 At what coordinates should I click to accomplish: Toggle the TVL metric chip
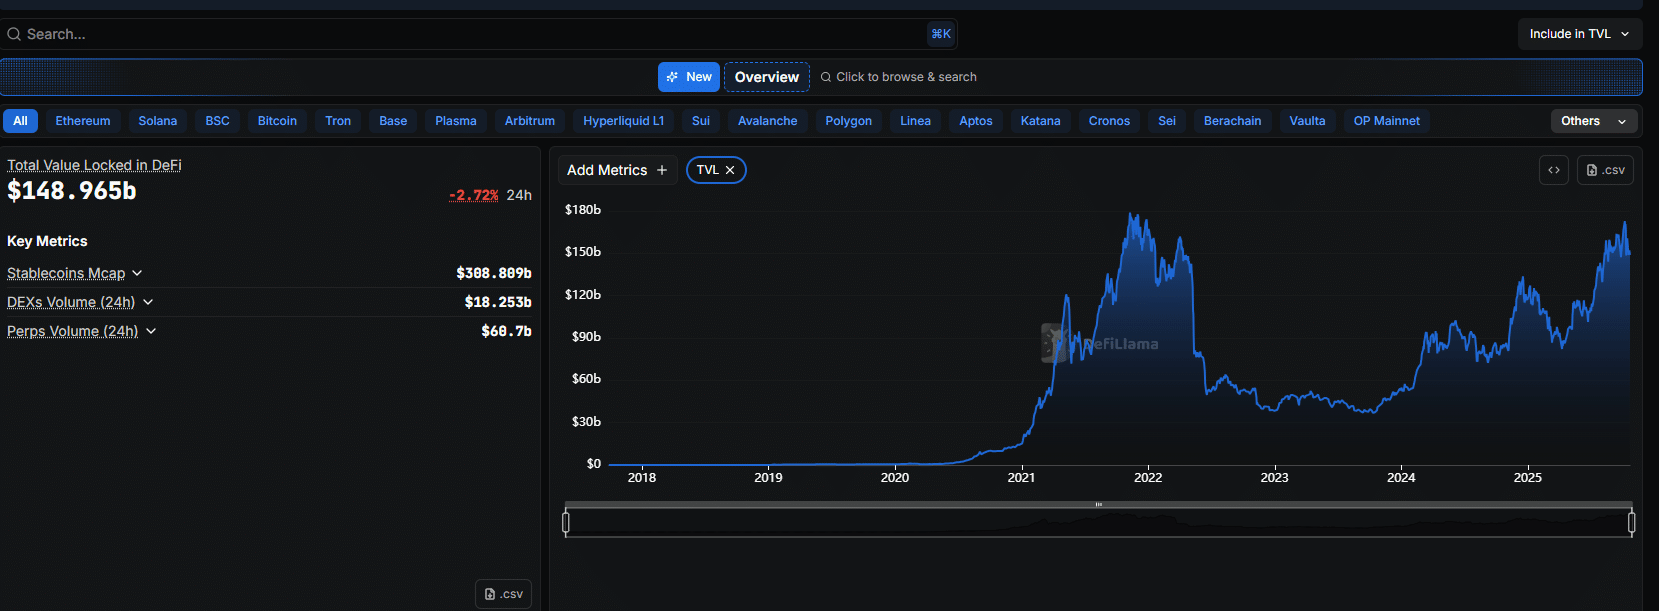click(708, 170)
